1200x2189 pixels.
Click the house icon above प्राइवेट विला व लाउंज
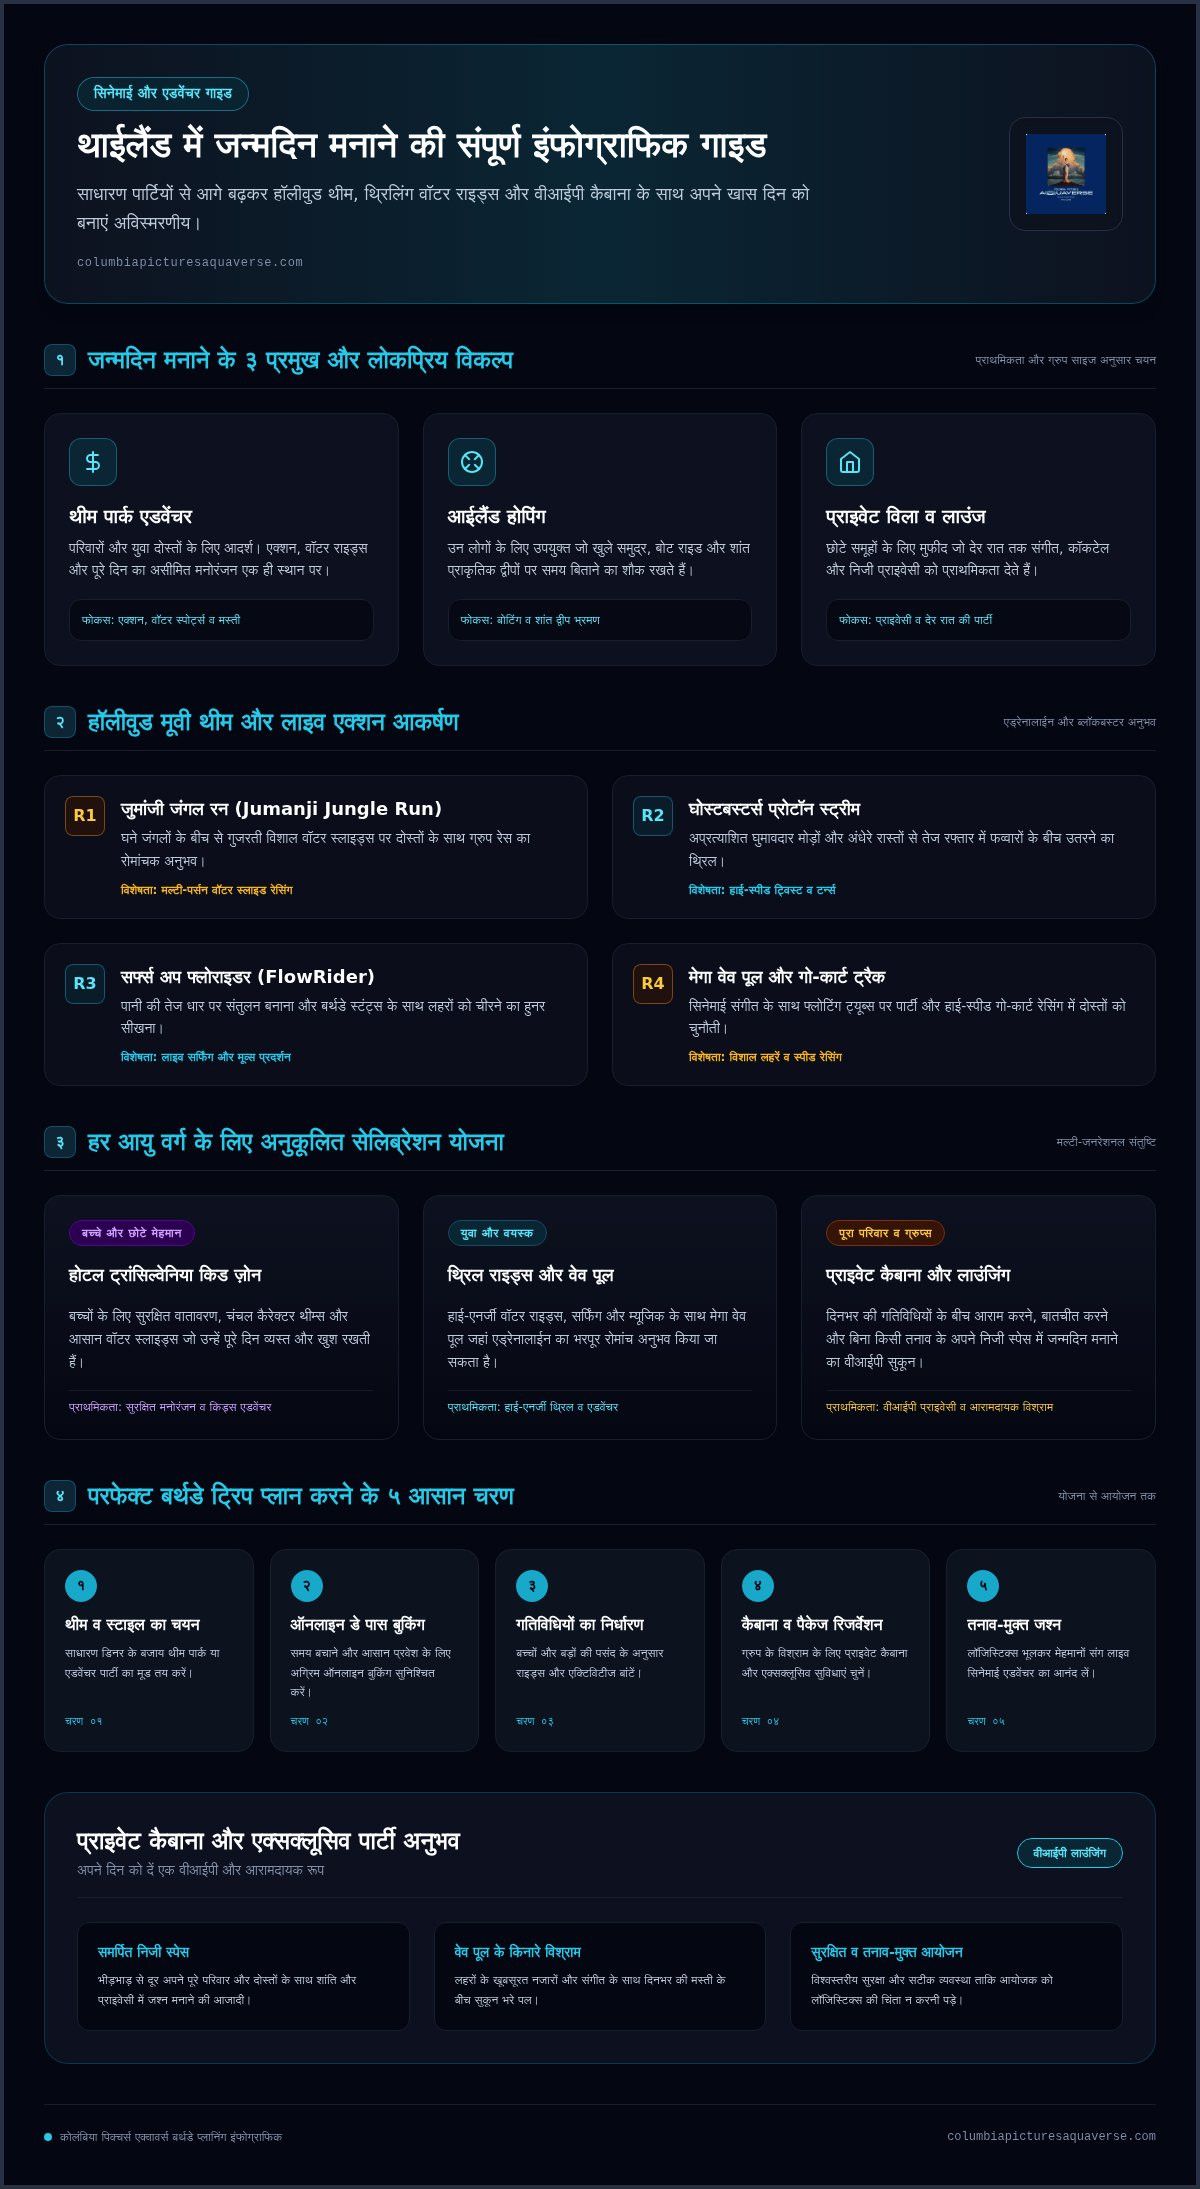[x=850, y=462]
